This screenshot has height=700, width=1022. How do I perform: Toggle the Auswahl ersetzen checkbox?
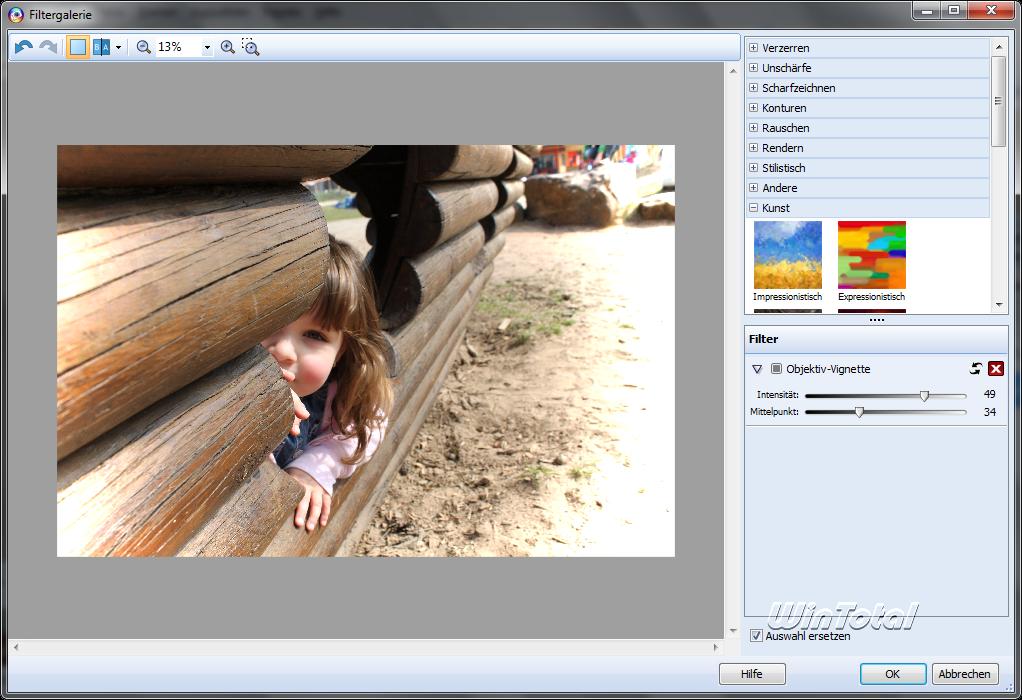click(757, 635)
